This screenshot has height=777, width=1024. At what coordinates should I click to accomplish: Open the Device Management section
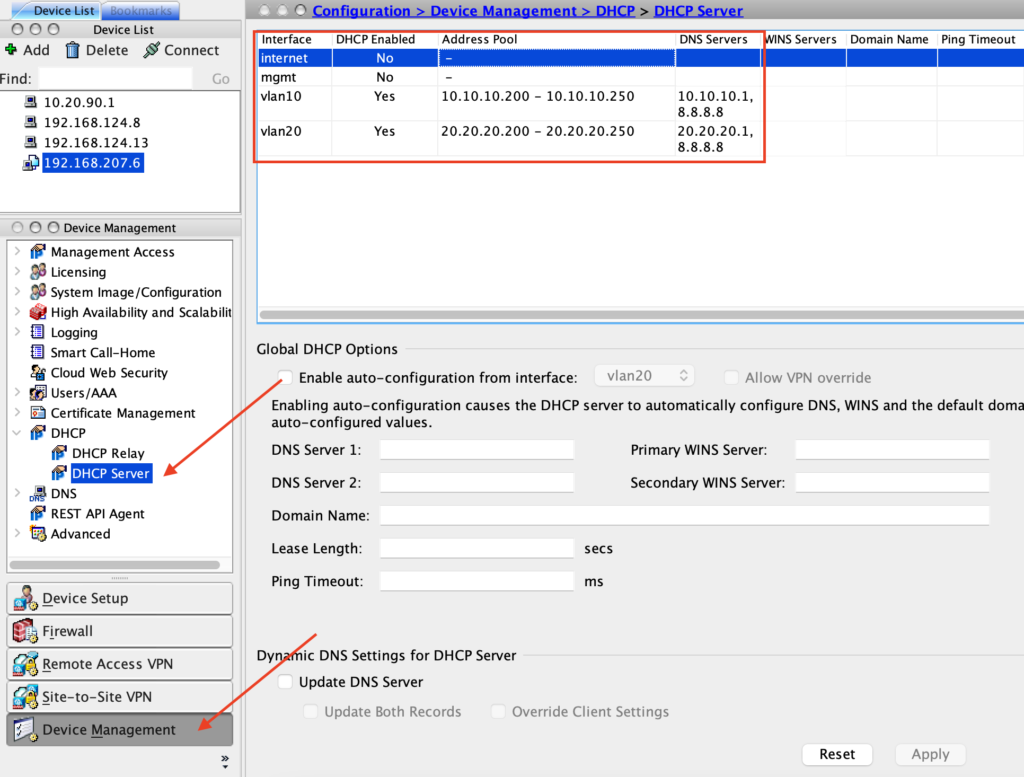120,729
